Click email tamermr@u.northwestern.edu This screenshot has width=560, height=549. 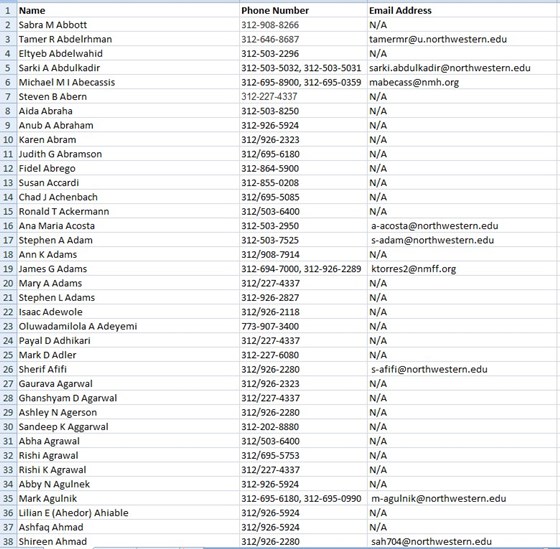pos(438,39)
